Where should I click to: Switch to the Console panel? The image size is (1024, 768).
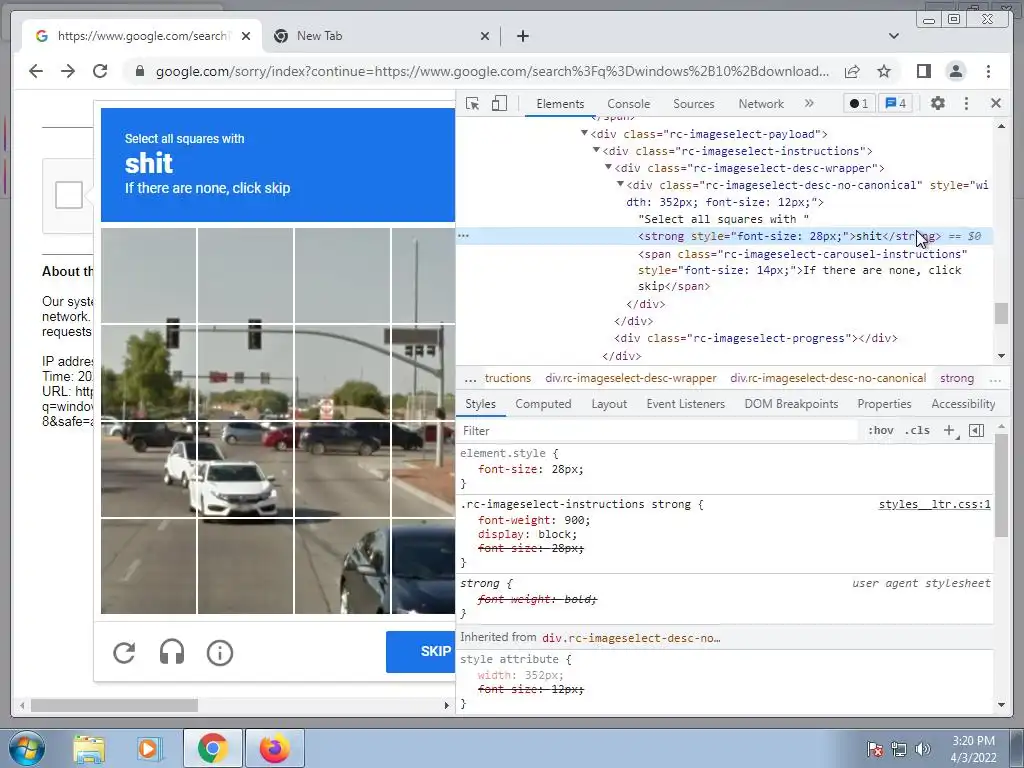628,104
